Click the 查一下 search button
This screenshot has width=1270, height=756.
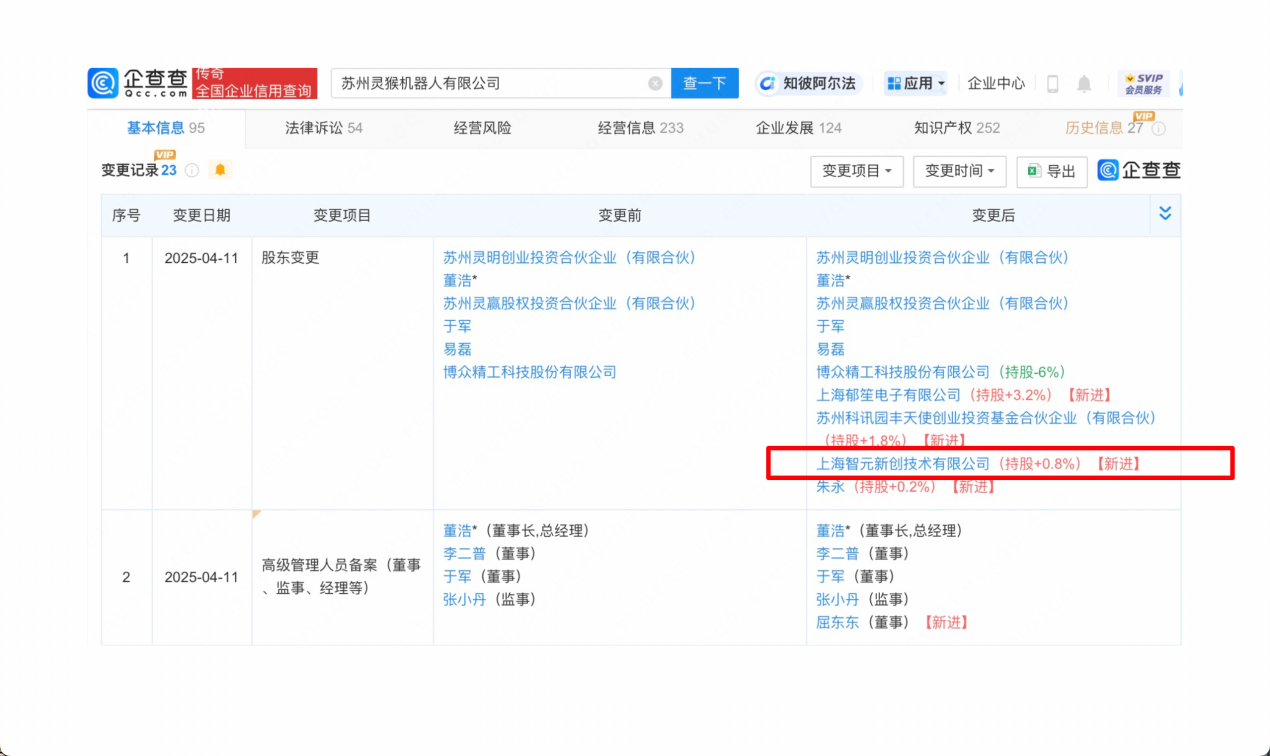tap(704, 84)
